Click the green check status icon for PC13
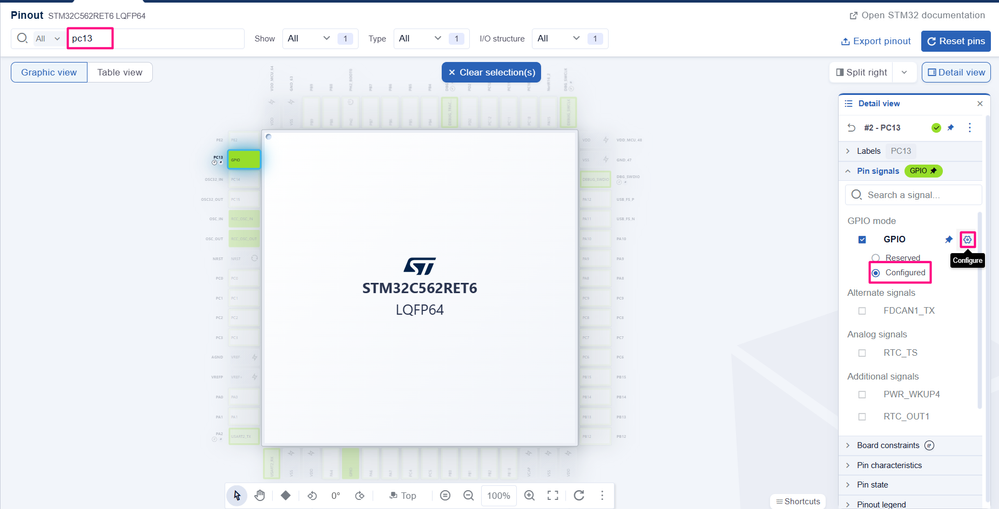Image resolution: width=999 pixels, height=509 pixels. [936, 127]
